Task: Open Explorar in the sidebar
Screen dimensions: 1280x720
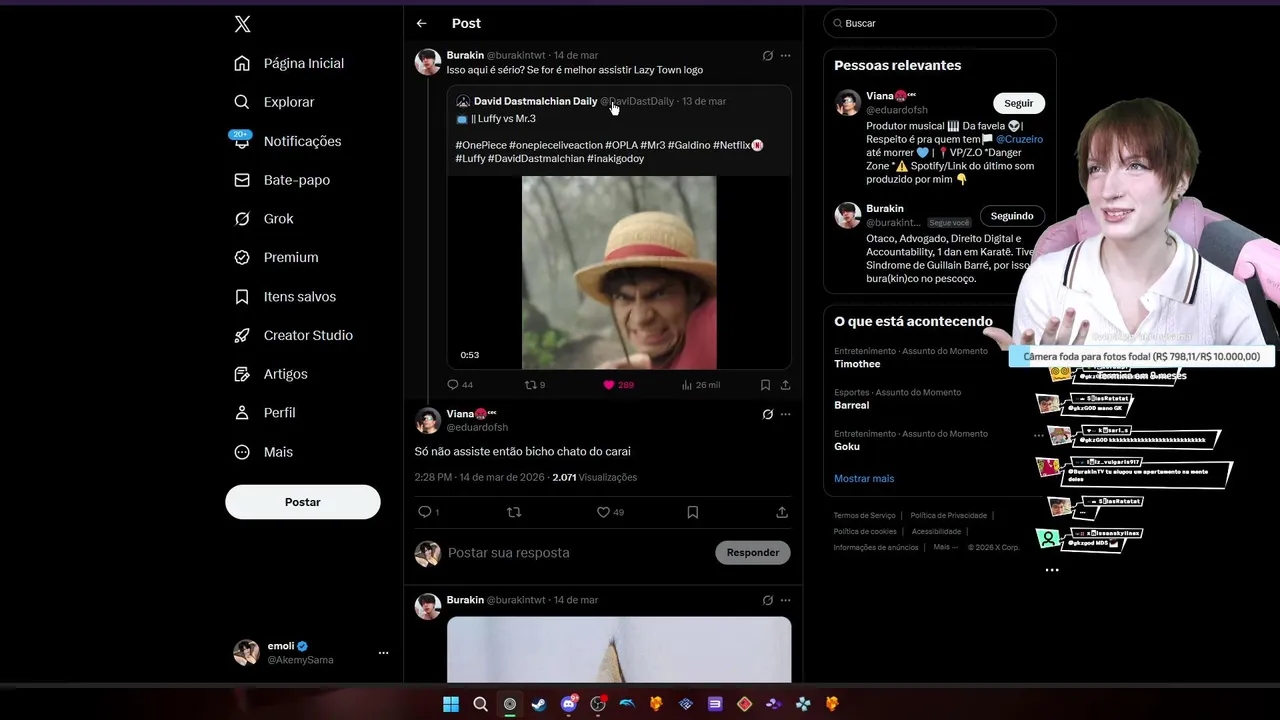Action: coord(275,102)
